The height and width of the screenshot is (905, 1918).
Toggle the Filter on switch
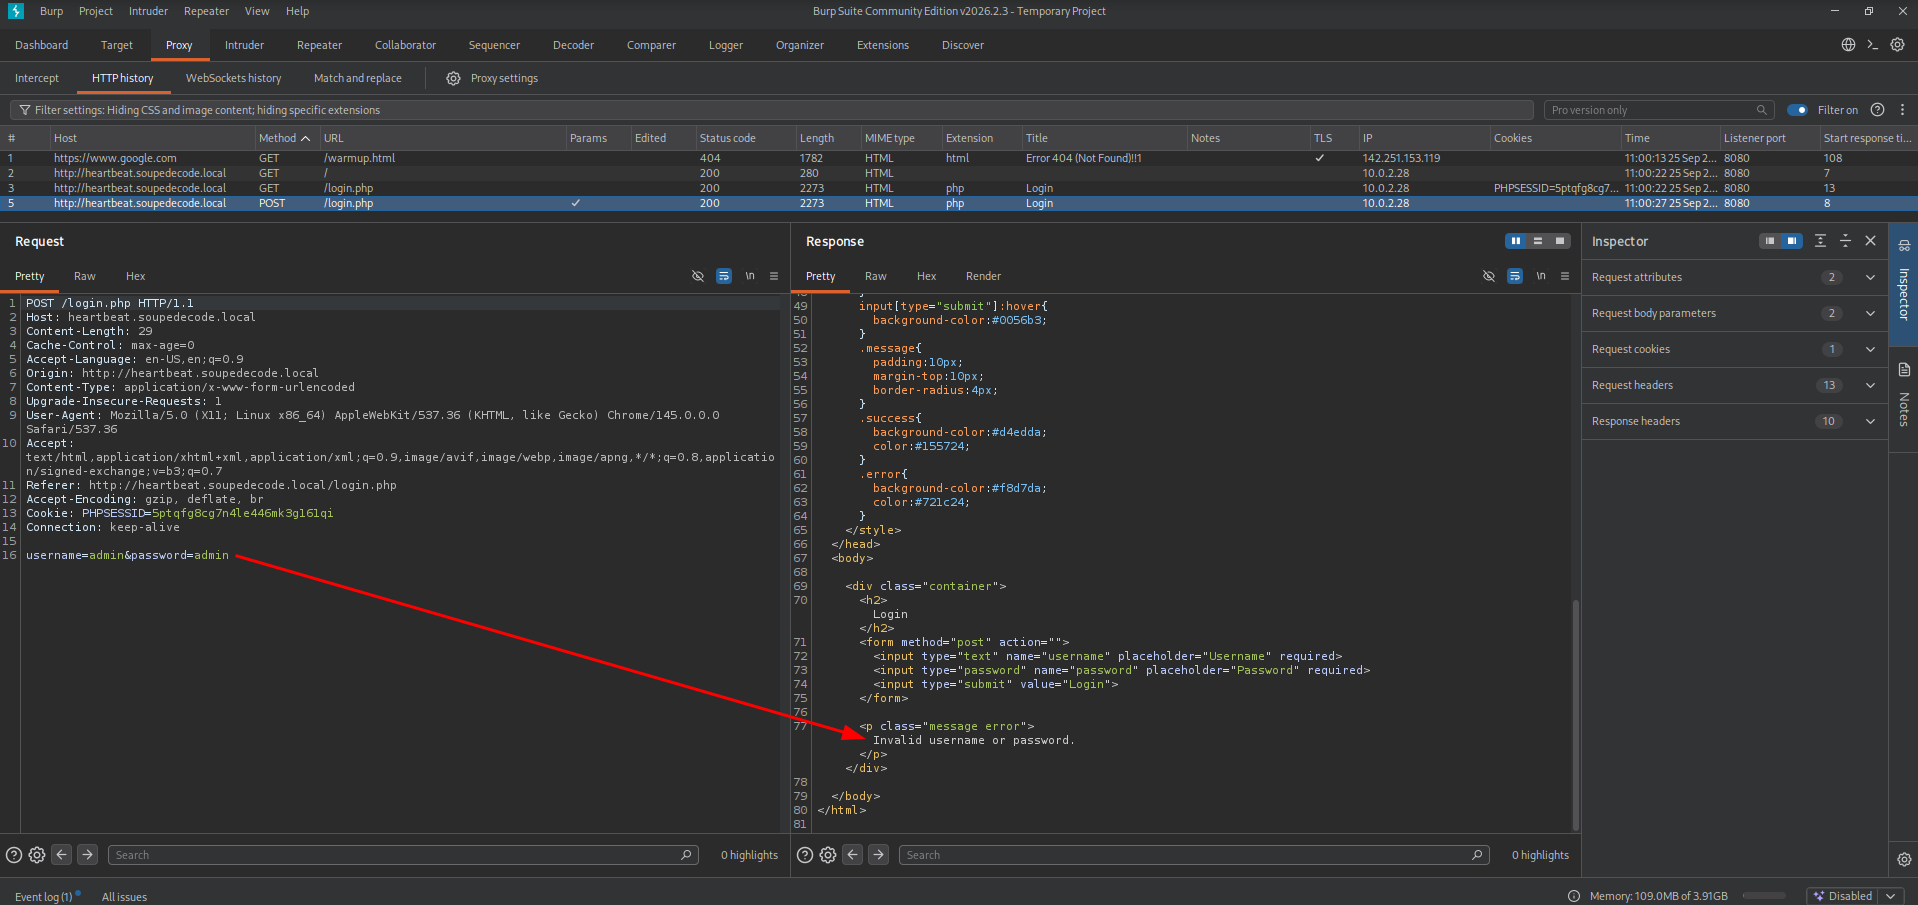pos(1798,110)
